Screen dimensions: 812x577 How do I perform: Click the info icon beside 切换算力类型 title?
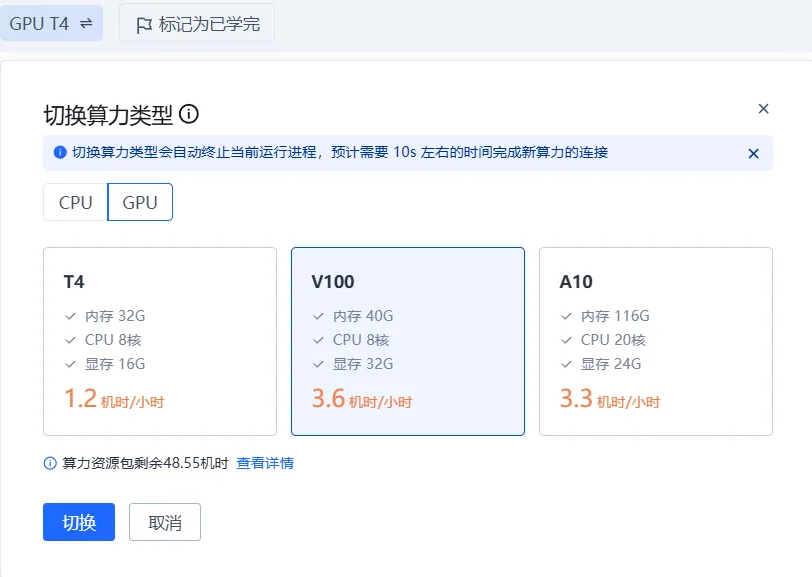(x=189, y=114)
